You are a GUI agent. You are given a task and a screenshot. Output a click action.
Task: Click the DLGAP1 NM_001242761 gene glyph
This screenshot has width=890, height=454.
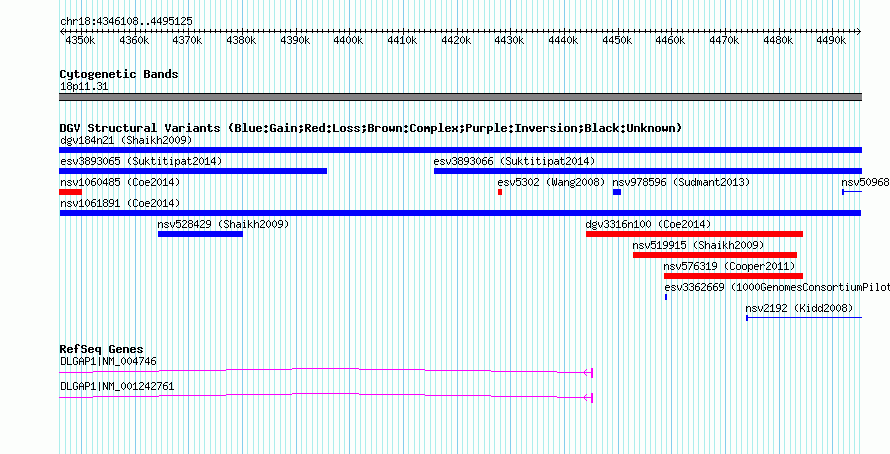326,397
